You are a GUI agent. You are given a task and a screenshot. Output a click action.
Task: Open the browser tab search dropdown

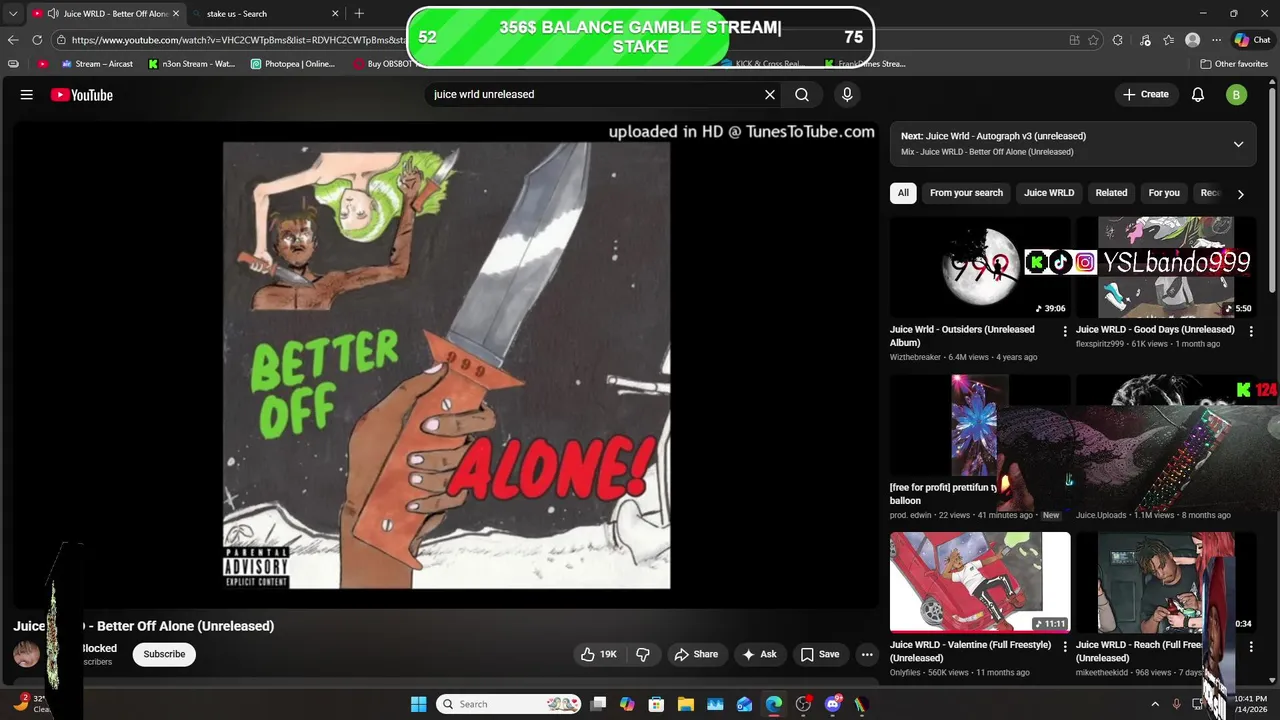click(13, 14)
